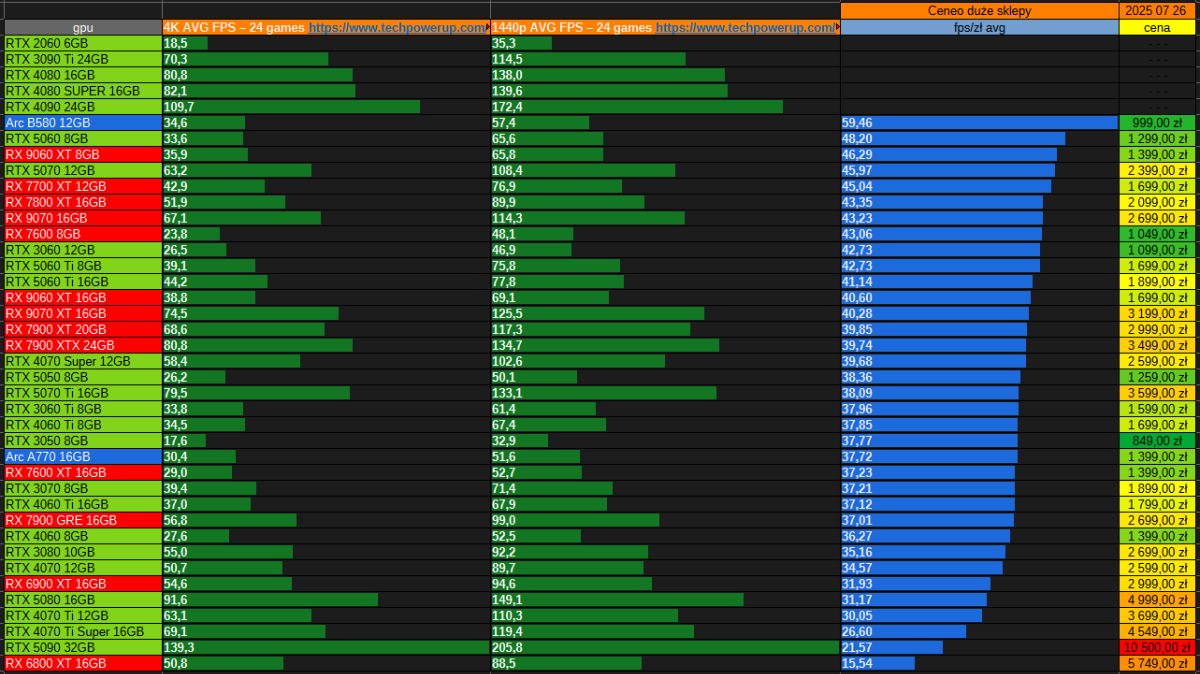Viewport: 1200px width, 674px height.
Task: Select the 'RX 7900 GRE 16GB' cell
Action: pos(83,520)
